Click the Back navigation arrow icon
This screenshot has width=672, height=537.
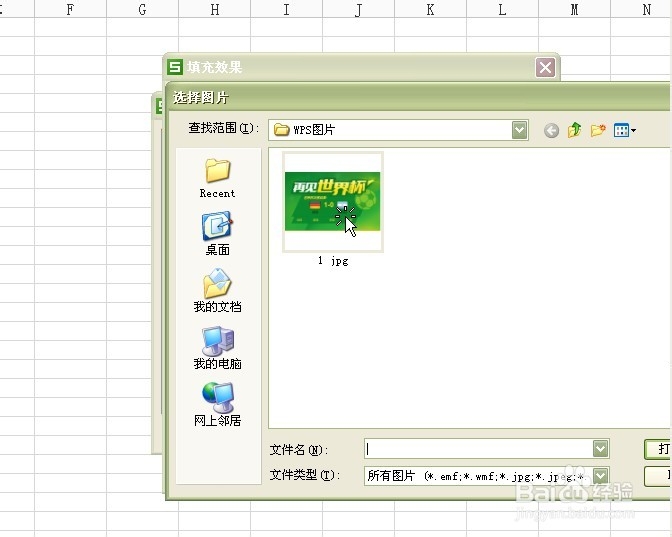(551, 130)
